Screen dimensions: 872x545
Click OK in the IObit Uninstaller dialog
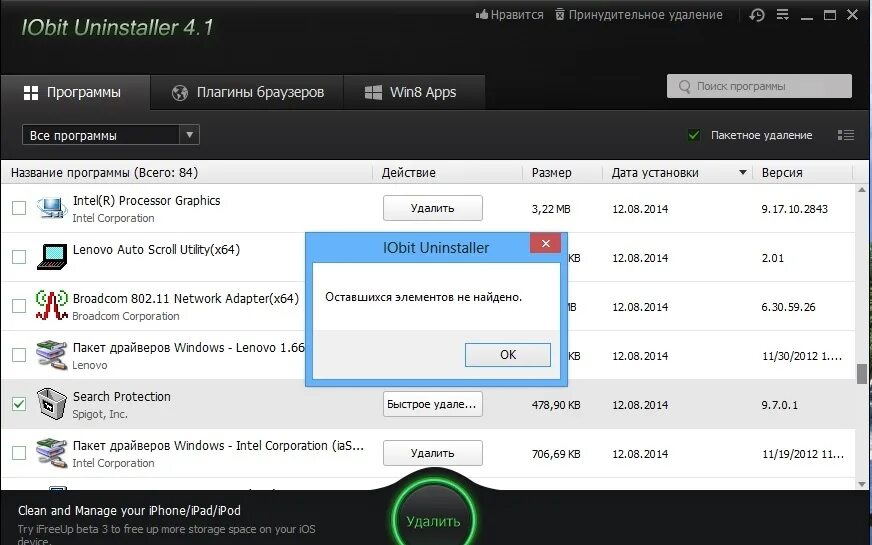[508, 355]
